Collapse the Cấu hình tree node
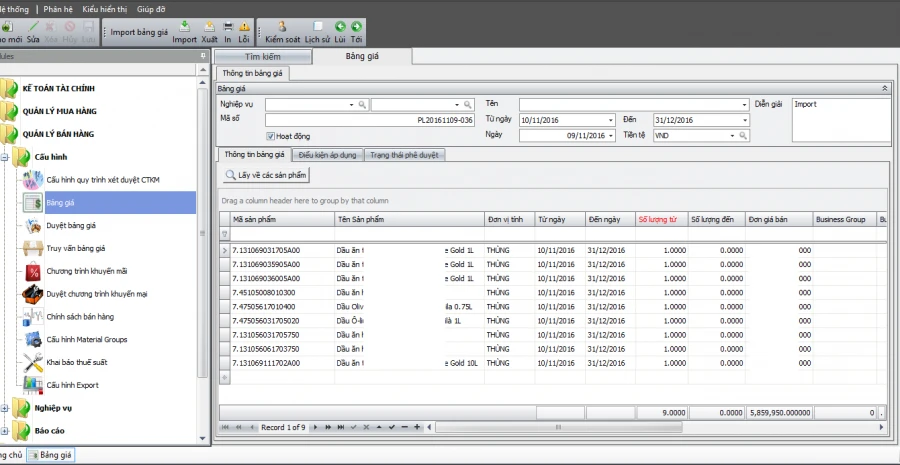The width and height of the screenshot is (900, 465). coord(5,157)
